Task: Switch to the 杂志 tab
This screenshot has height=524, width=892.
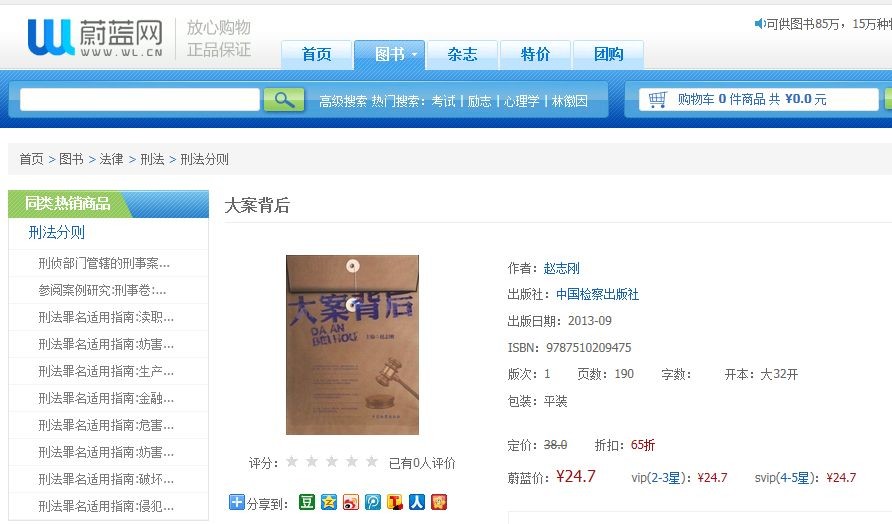Action: (462, 55)
